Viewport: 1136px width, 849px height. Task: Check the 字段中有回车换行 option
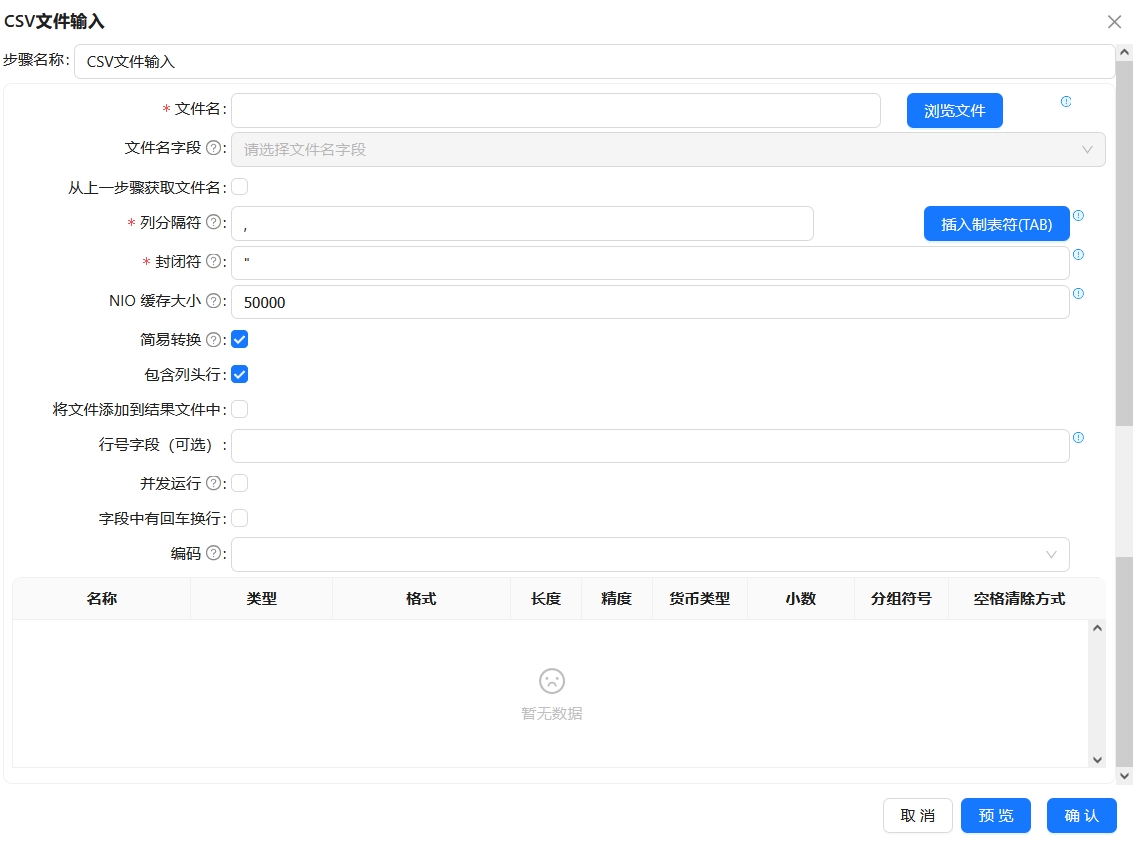coord(240,518)
